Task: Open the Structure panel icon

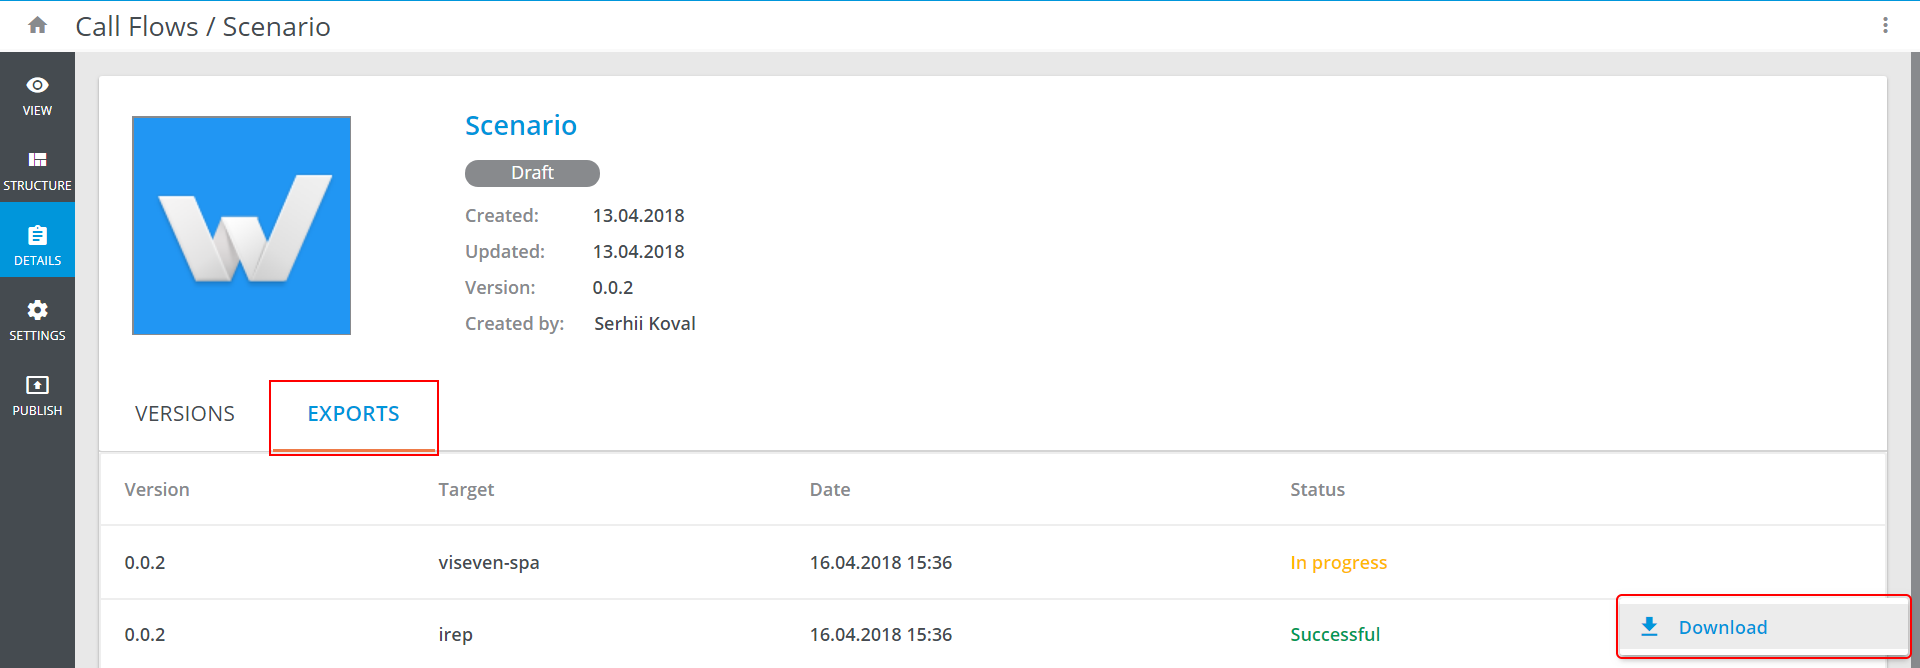Action: (x=37, y=160)
